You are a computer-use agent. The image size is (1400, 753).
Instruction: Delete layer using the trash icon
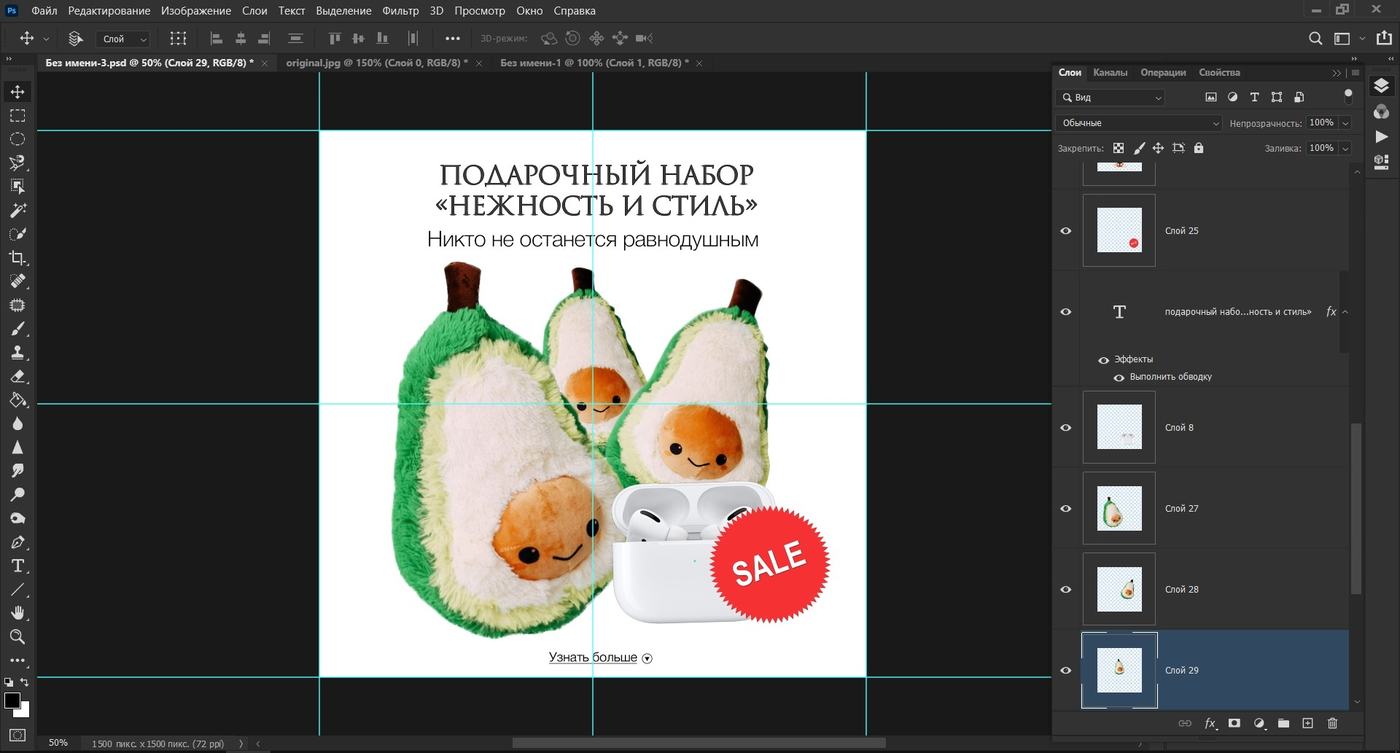pos(1332,723)
